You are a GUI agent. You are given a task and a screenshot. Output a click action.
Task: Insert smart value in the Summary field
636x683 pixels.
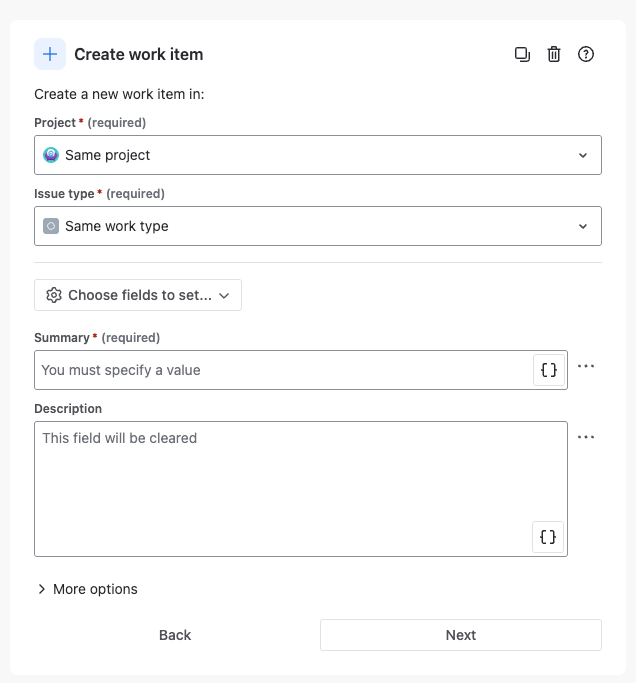(x=549, y=370)
